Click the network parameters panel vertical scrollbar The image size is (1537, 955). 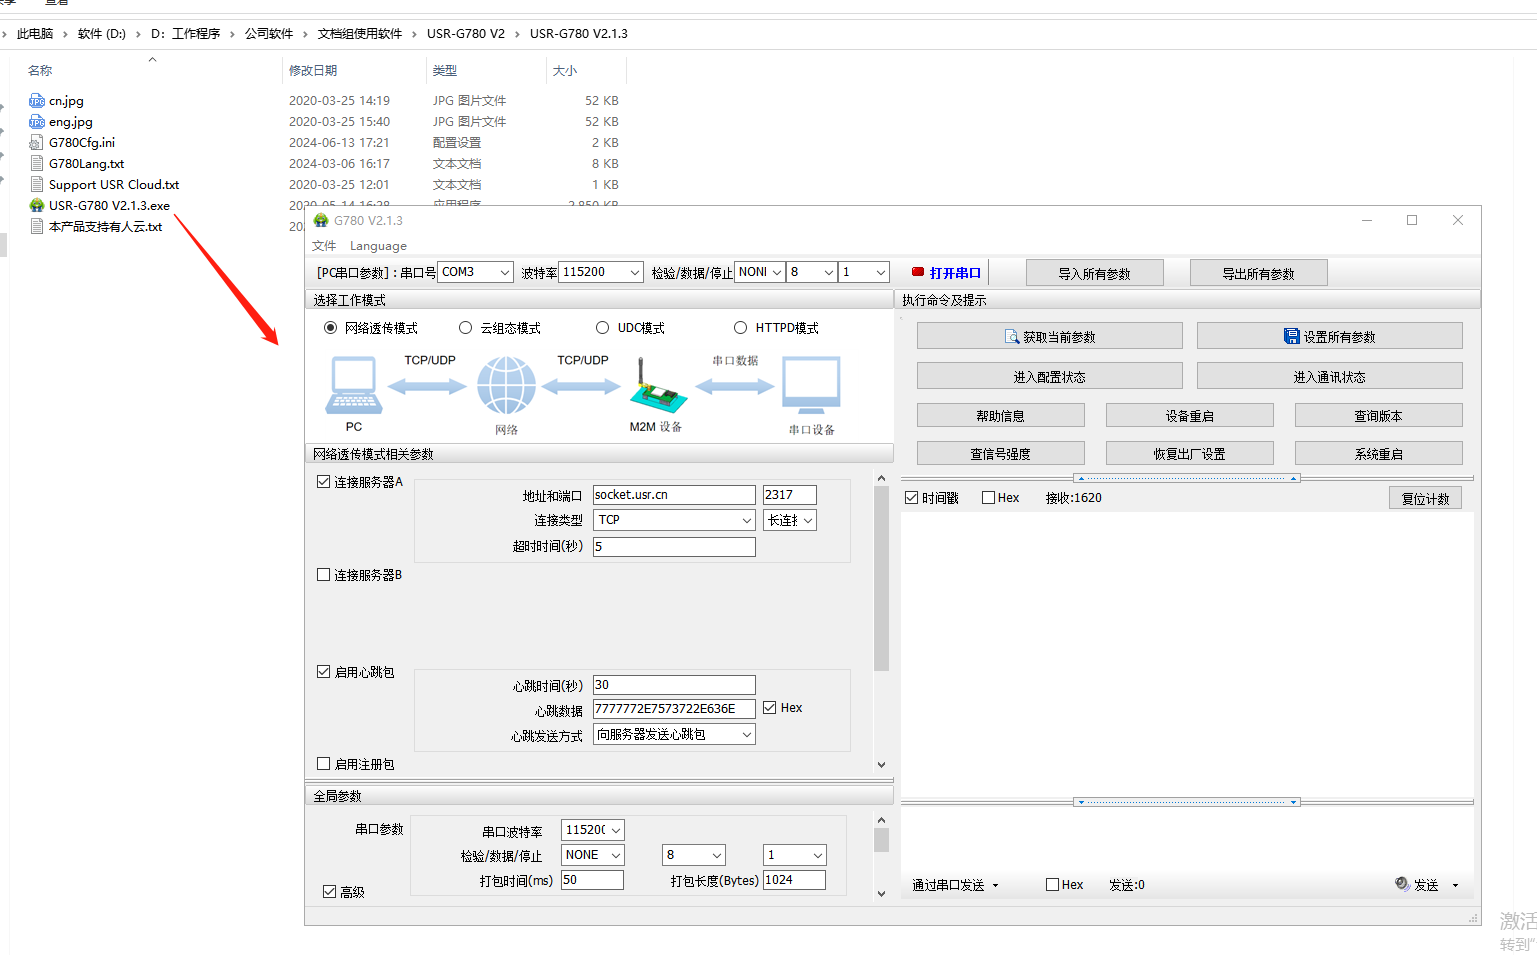pyautogui.click(x=881, y=580)
